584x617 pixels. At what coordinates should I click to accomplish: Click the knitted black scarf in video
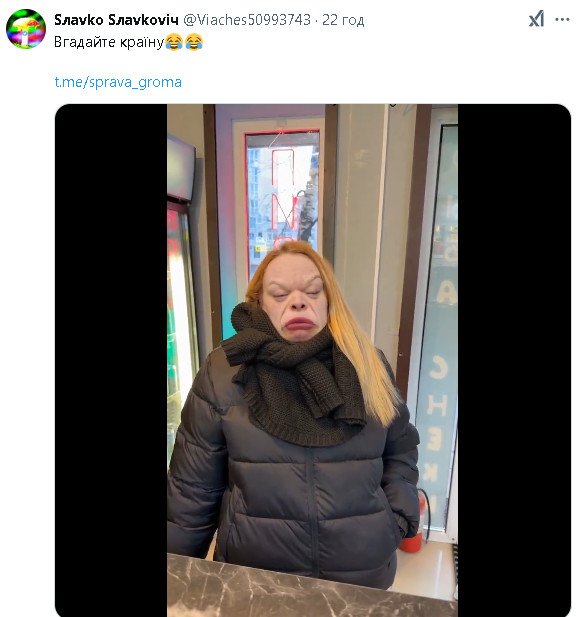click(x=293, y=378)
